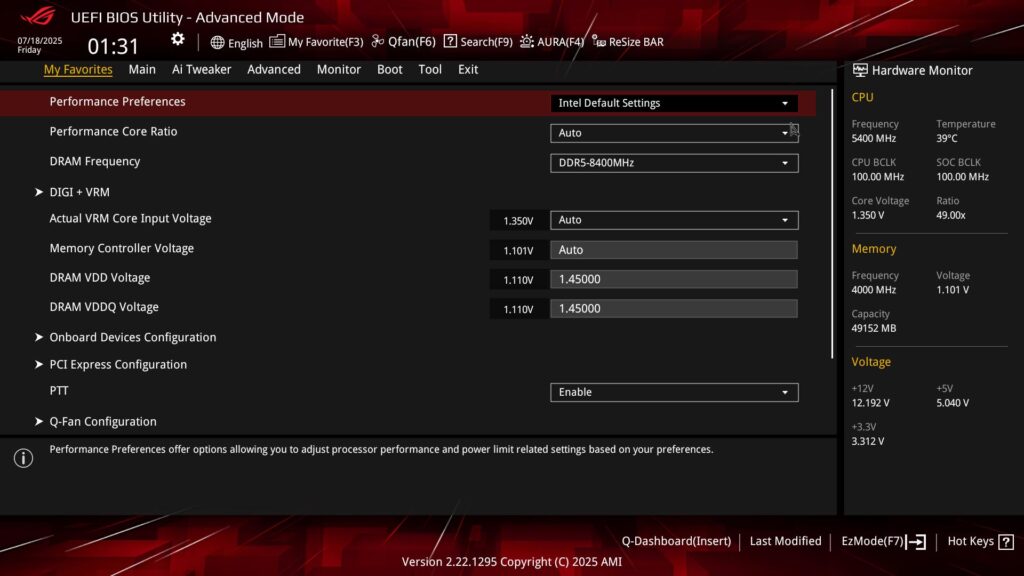Screen dimensions: 1024x576
Task: Open Actual VRM Core Input Voltage dropdown
Action: [x=674, y=220]
